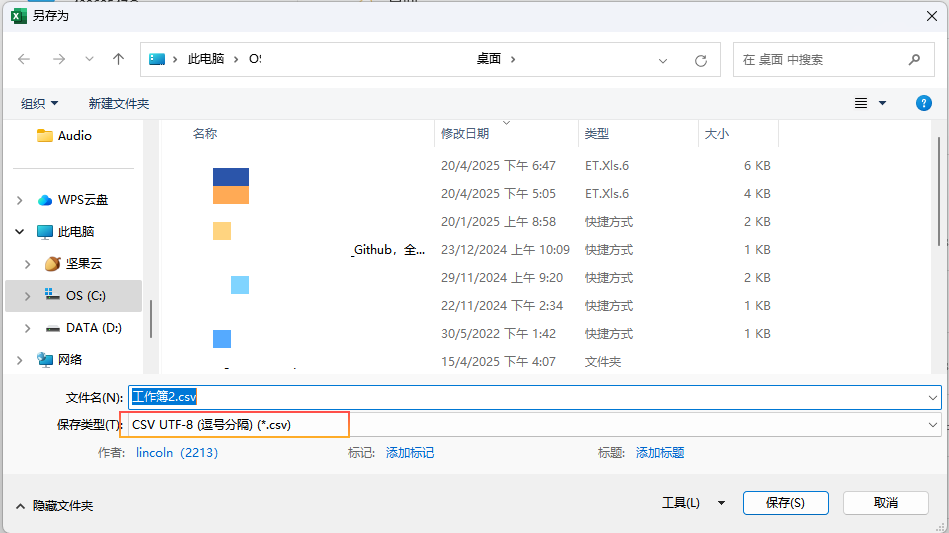Expand the DATA (D:) drive node
949x533 pixels.
(x=27, y=328)
